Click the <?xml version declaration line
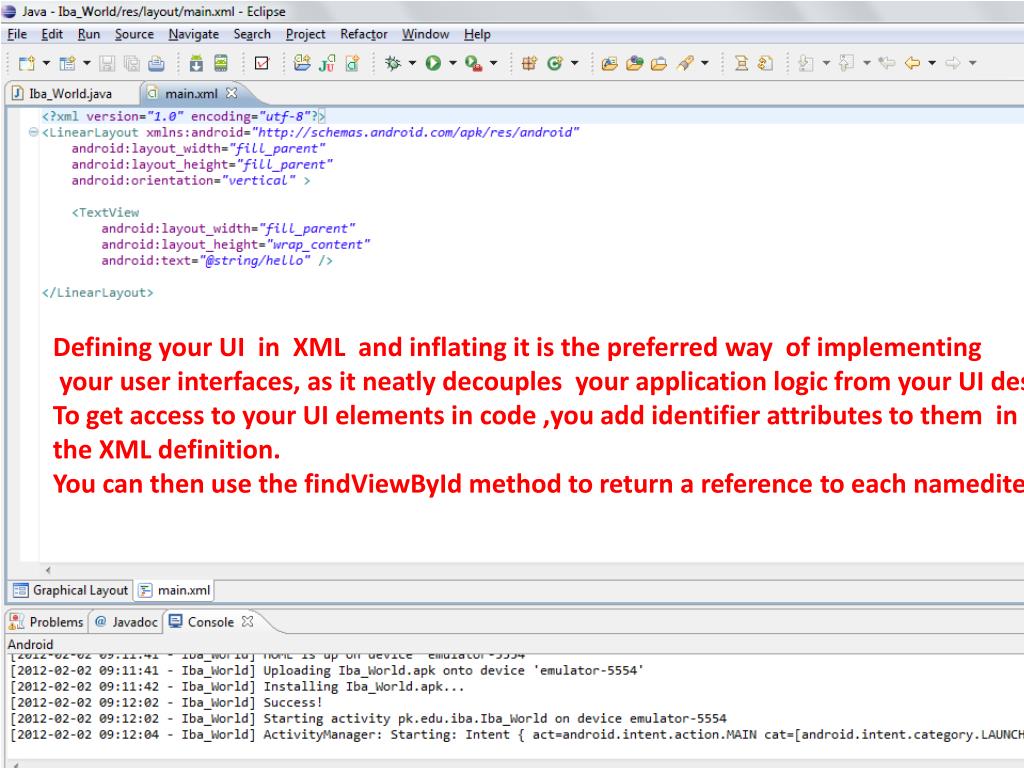 [x=184, y=116]
